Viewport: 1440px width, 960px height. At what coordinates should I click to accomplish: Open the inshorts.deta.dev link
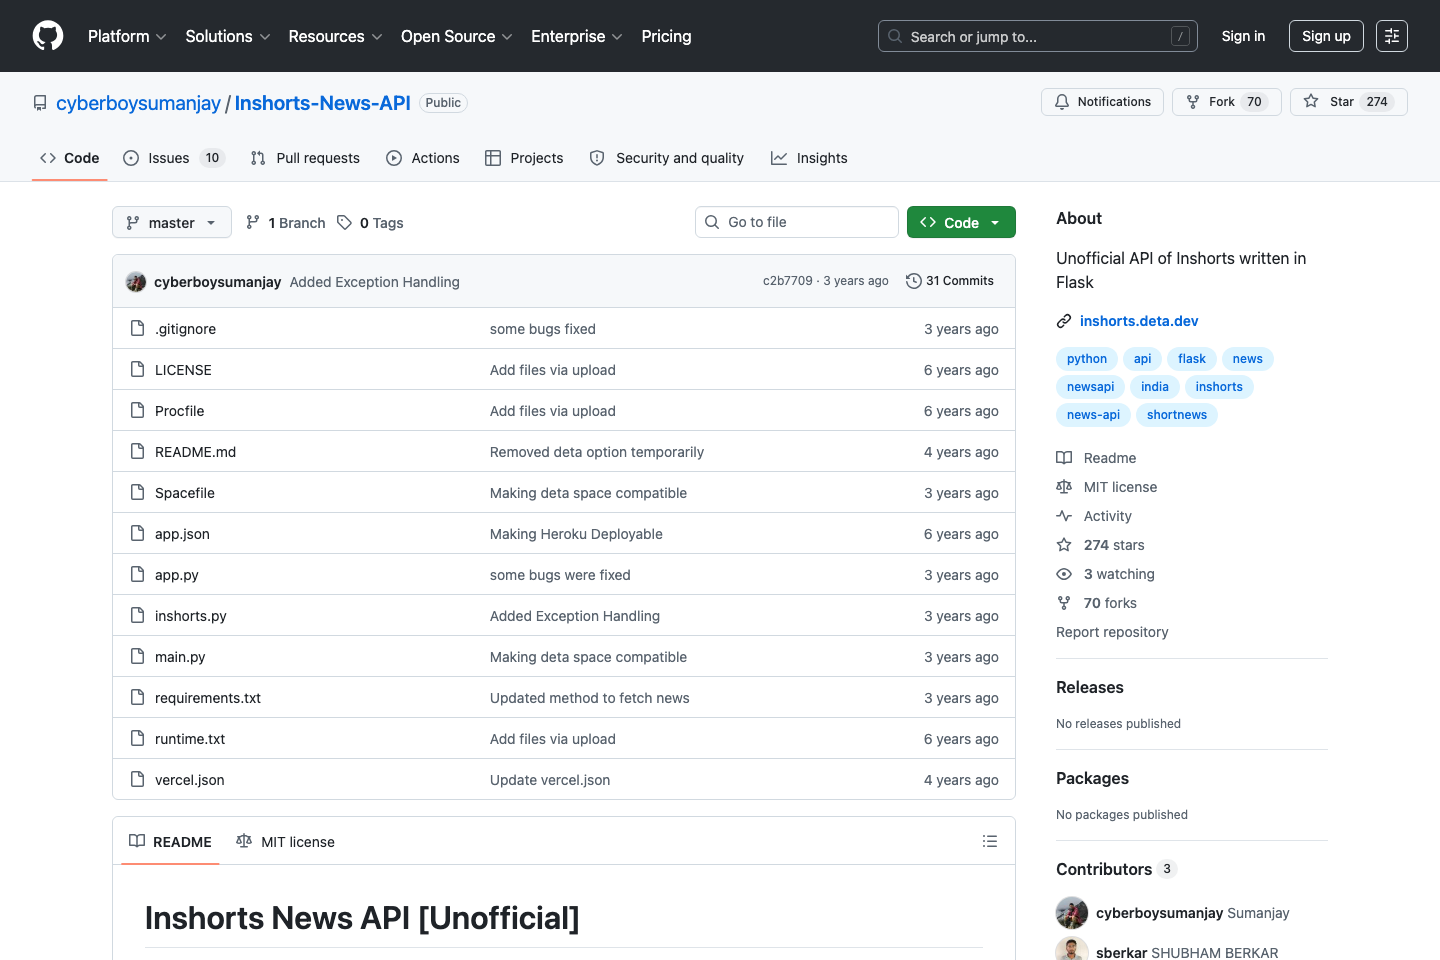pyautogui.click(x=1139, y=321)
